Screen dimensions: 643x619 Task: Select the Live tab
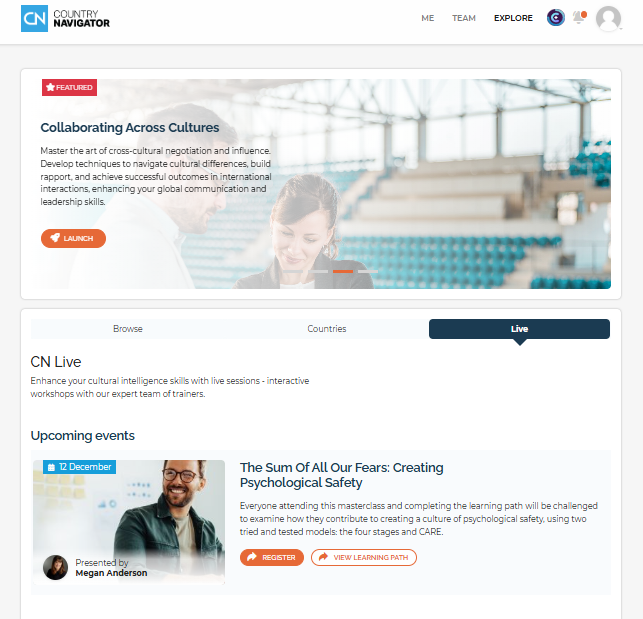519,329
